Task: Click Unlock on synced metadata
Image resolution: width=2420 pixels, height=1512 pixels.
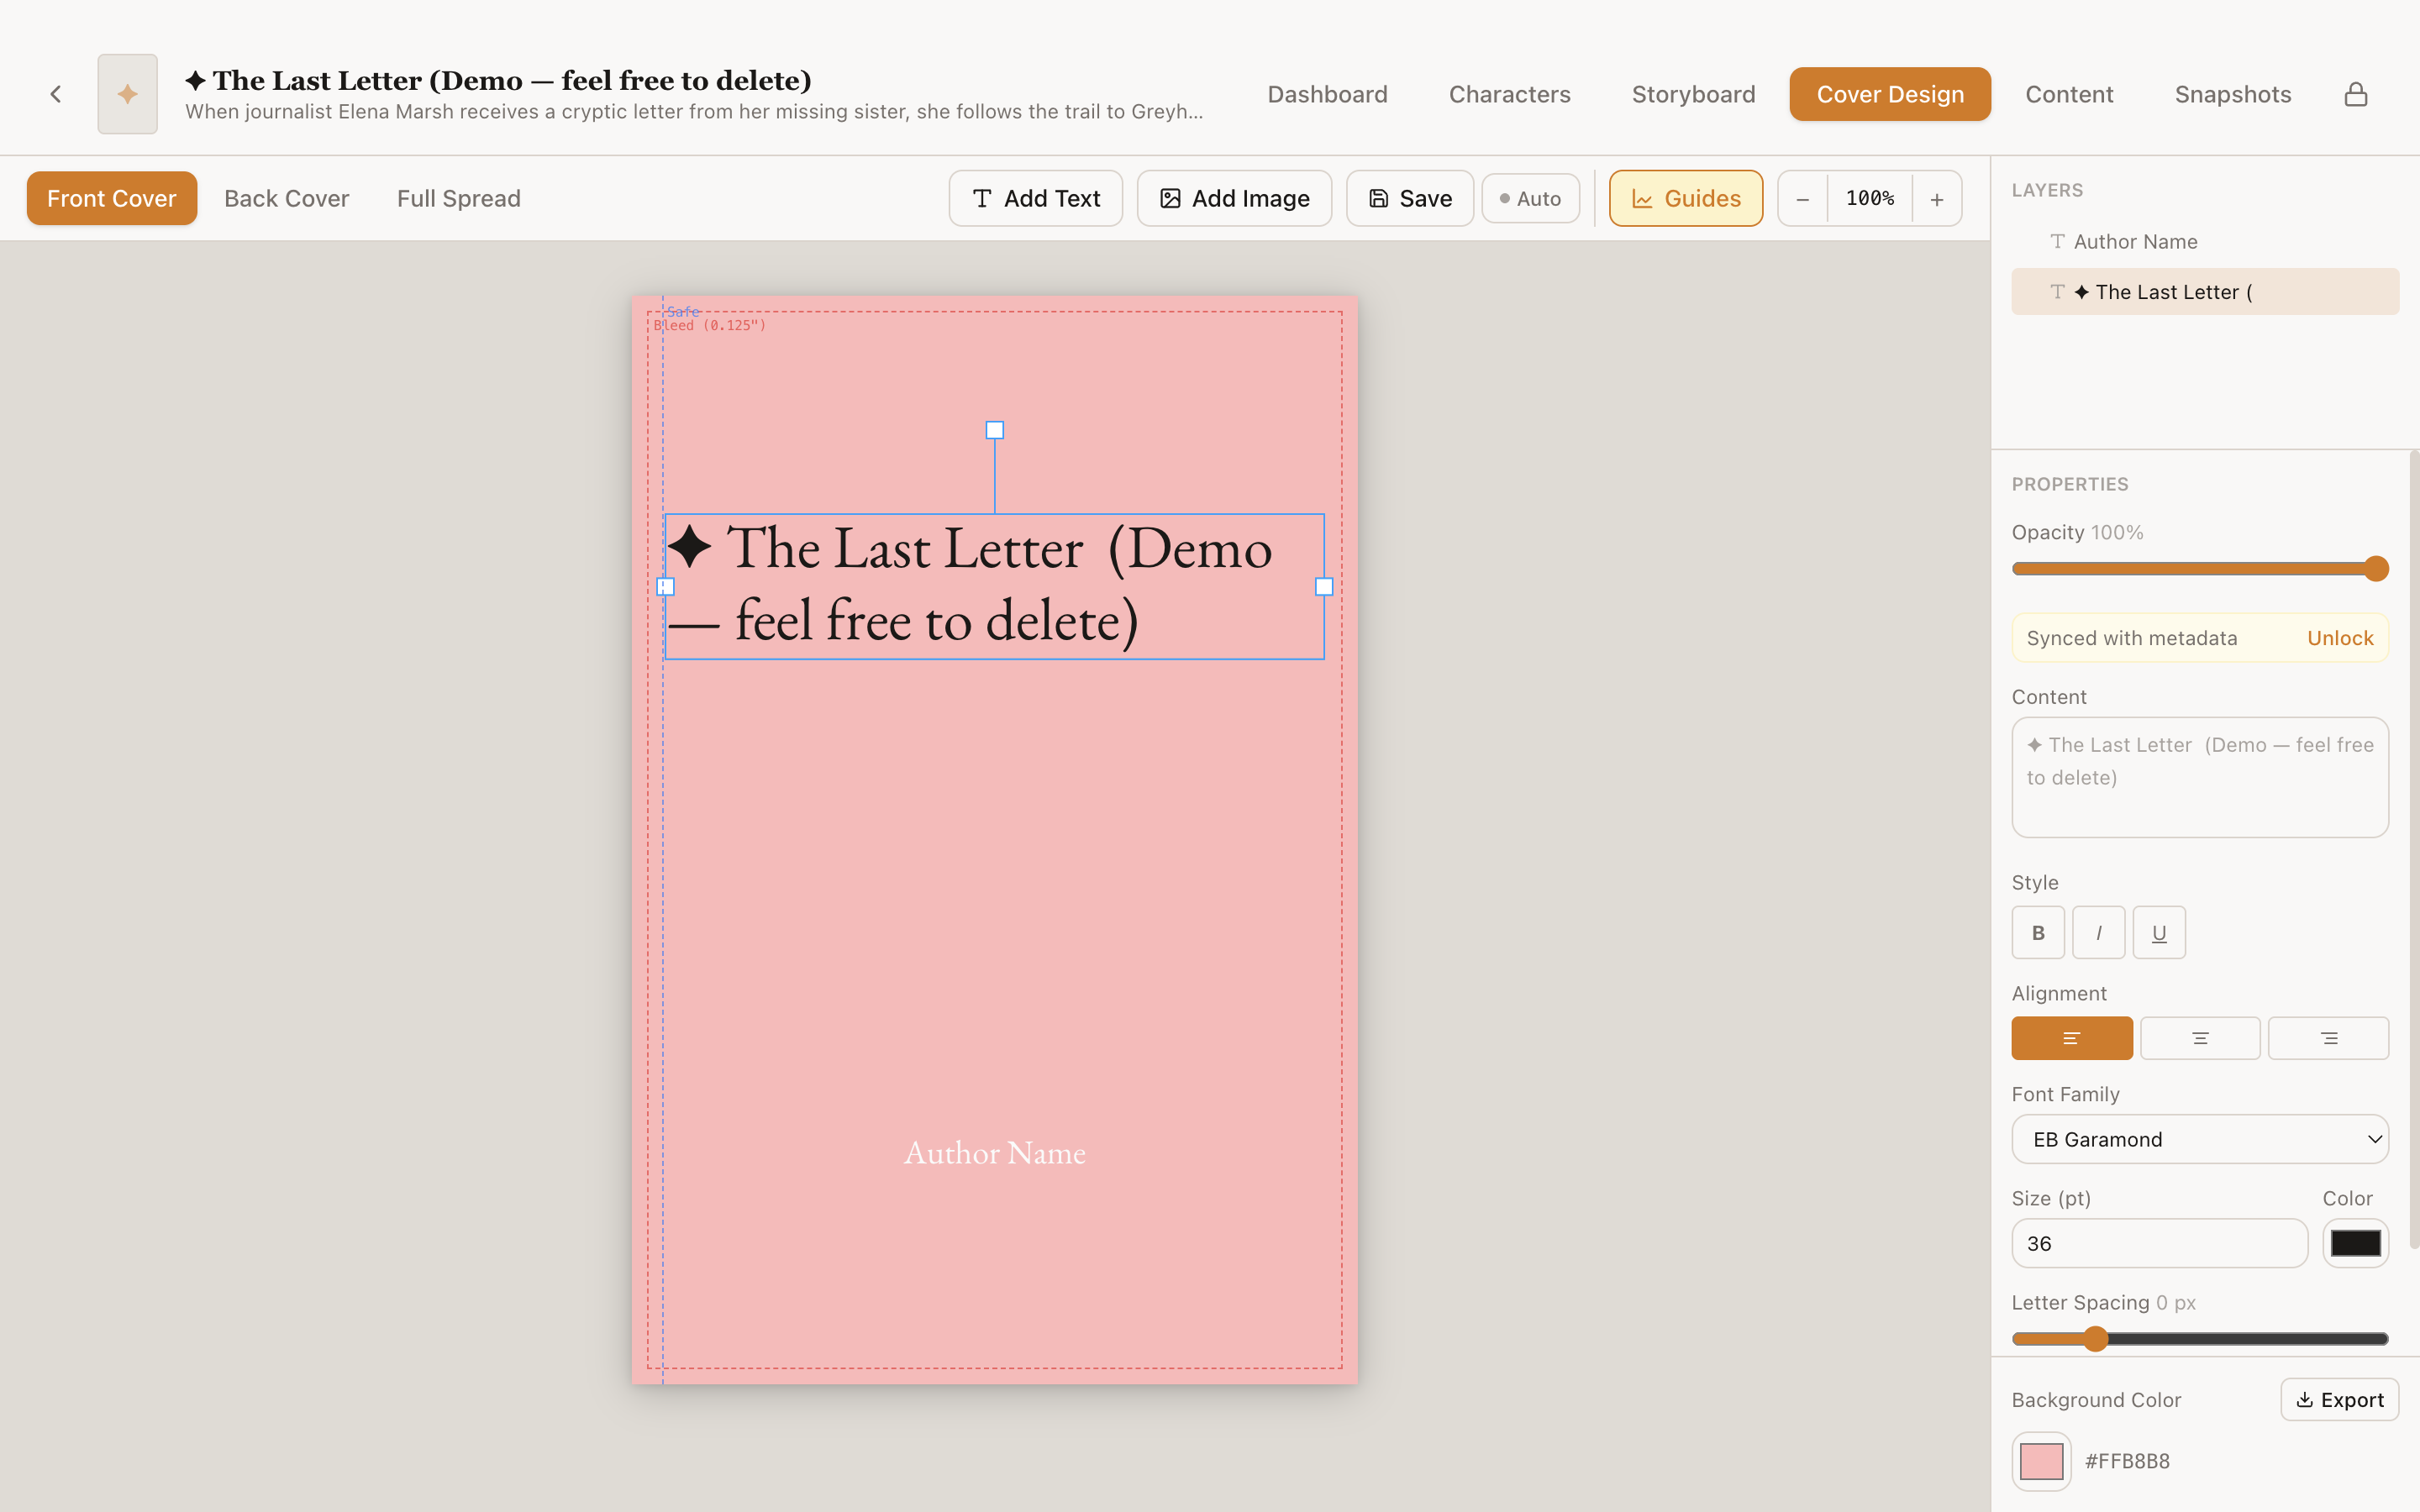Action: (x=2340, y=637)
